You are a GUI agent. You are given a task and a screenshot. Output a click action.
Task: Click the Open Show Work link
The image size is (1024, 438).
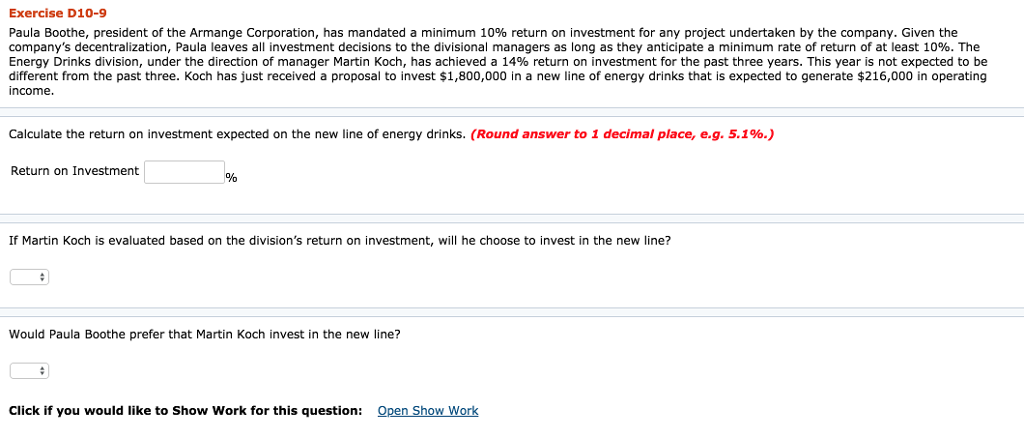[x=428, y=411]
